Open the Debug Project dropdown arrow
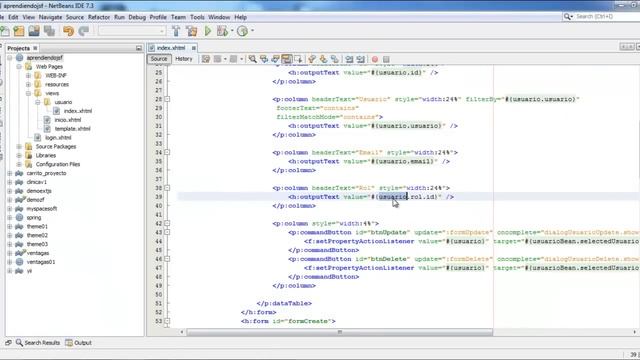640x360 pixels. click(232, 31)
